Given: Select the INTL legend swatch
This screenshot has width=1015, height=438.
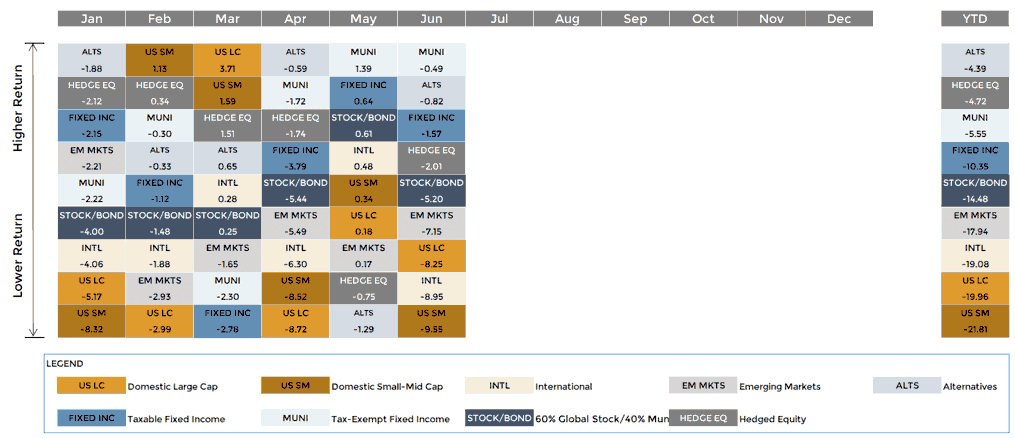Looking at the screenshot, I should click(499, 386).
